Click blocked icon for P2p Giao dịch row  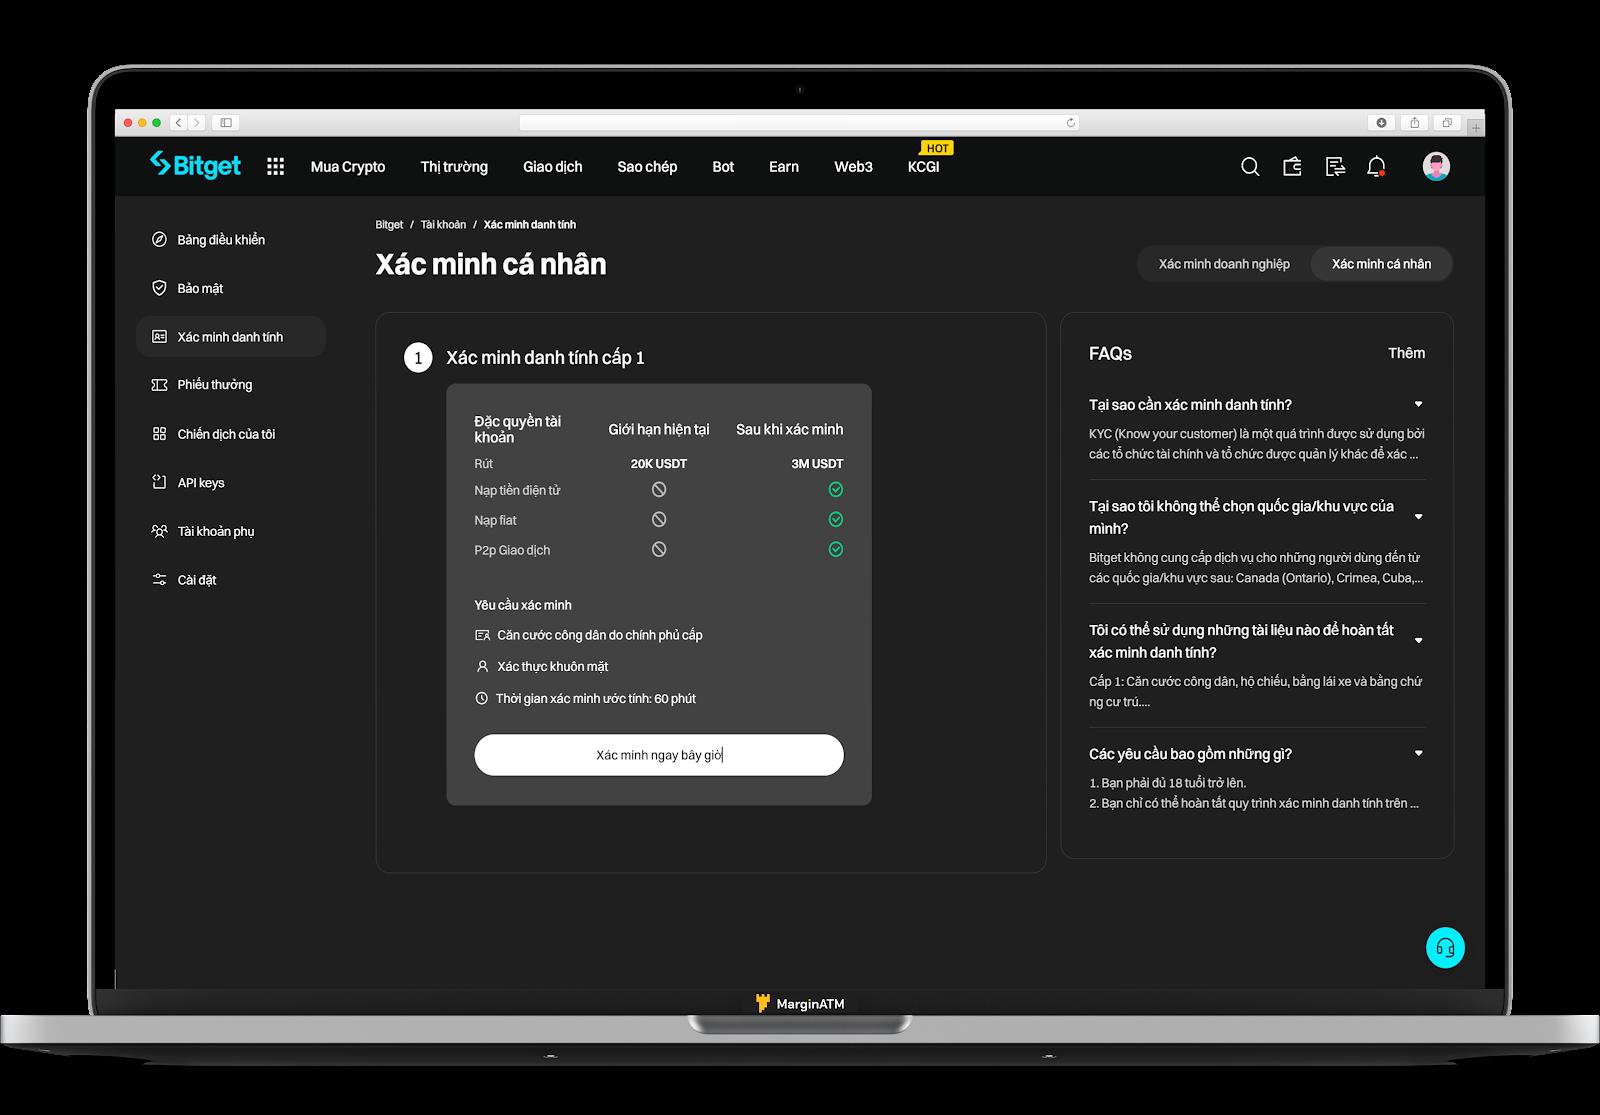659,549
